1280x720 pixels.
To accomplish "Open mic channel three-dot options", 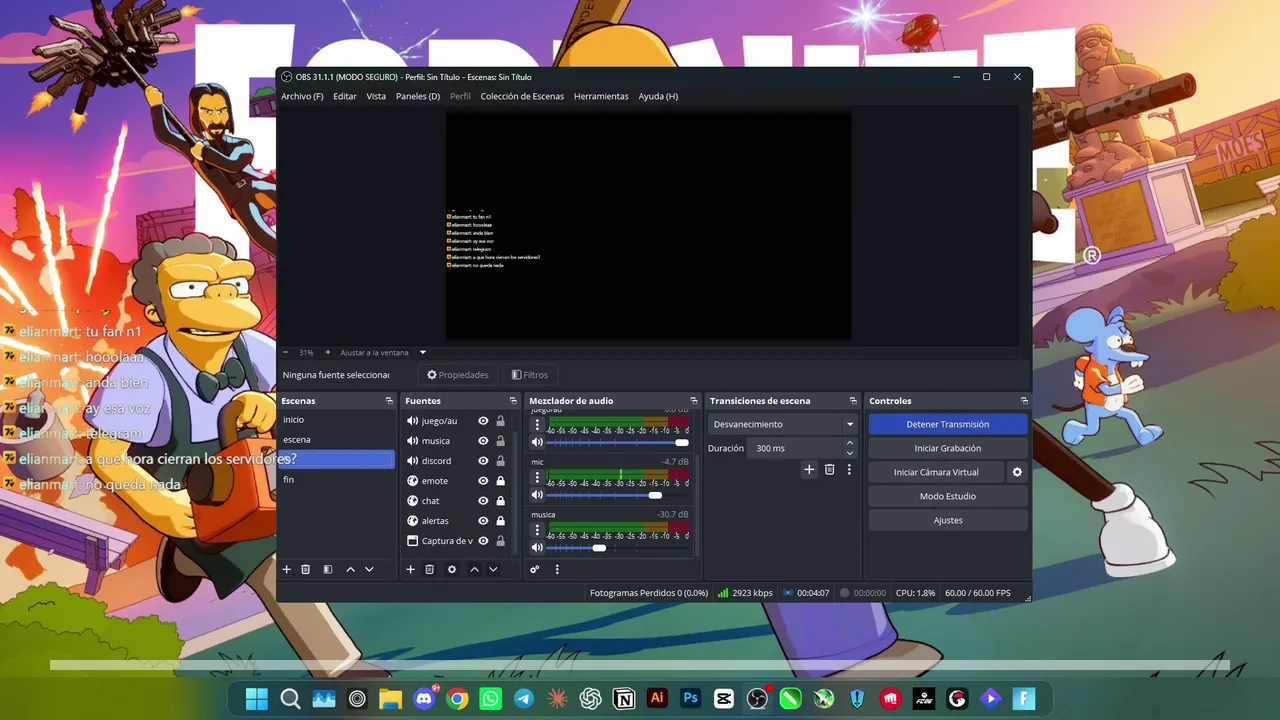I will click(537, 477).
